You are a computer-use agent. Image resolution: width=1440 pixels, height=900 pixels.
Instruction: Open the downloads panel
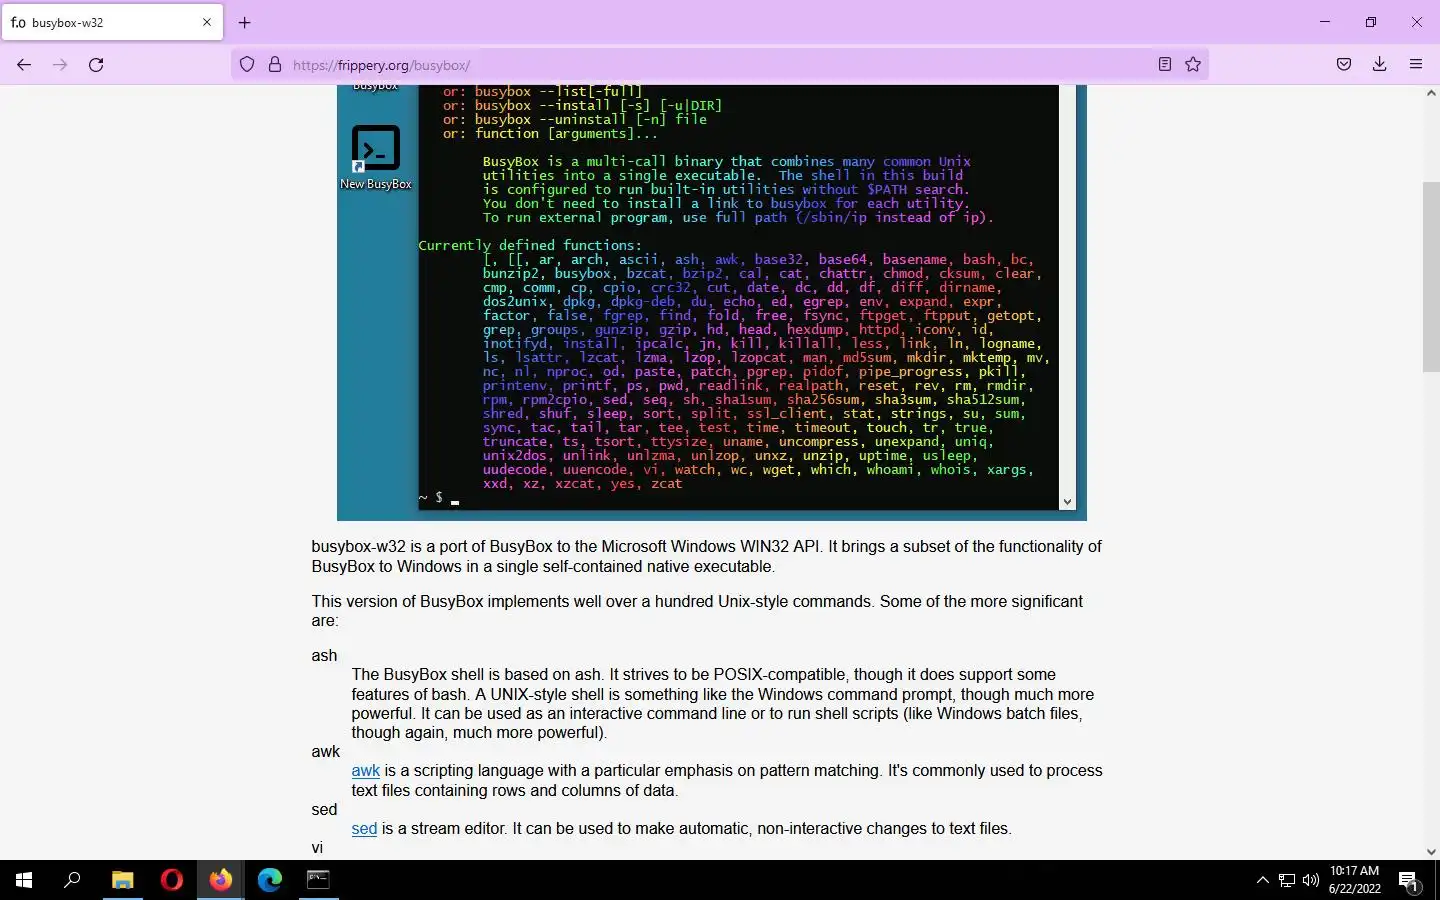point(1380,65)
